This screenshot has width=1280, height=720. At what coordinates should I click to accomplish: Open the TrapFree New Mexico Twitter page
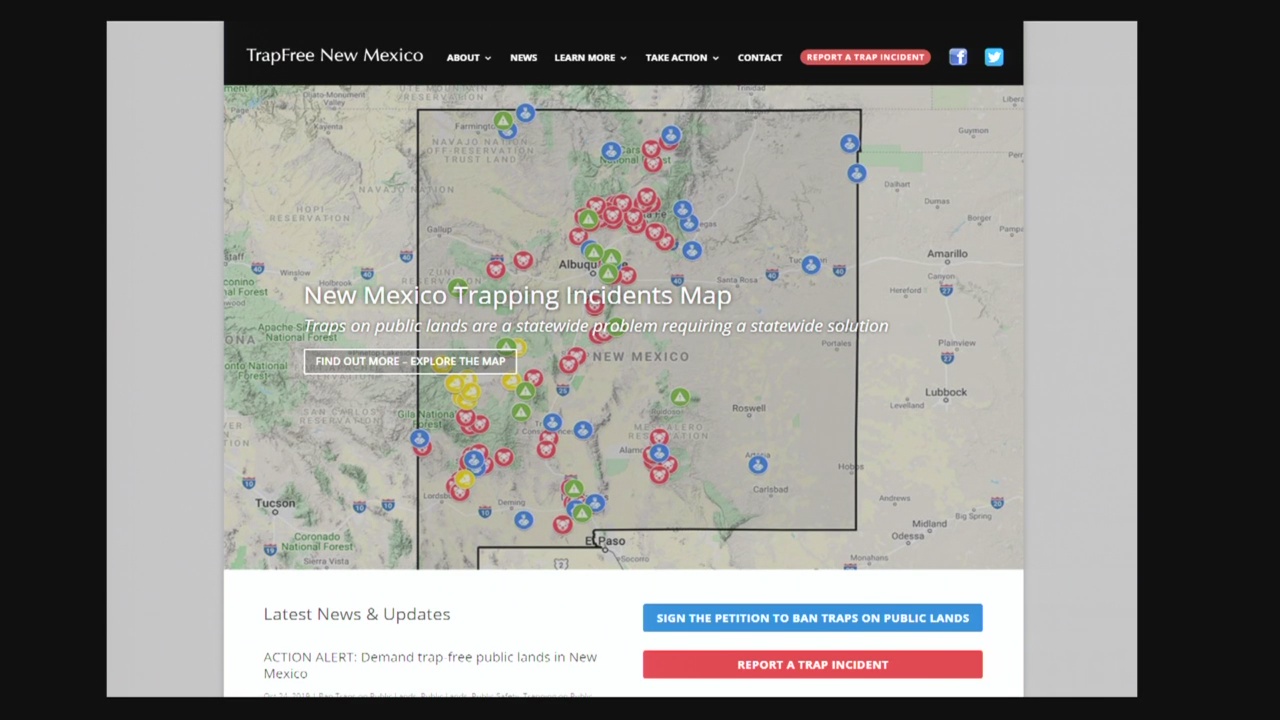coord(993,57)
